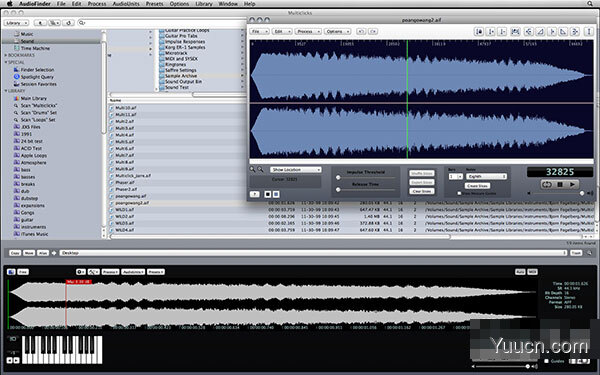The height and width of the screenshot is (375, 600).
Task: Click the waveform view icon in the editor toolbar
Action: tap(515, 32)
